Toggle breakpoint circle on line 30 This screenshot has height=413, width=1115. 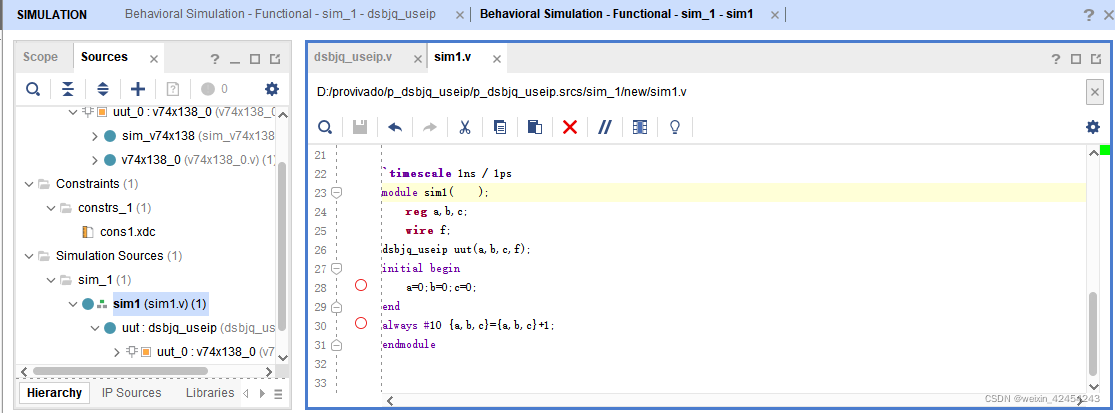(361, 323)
